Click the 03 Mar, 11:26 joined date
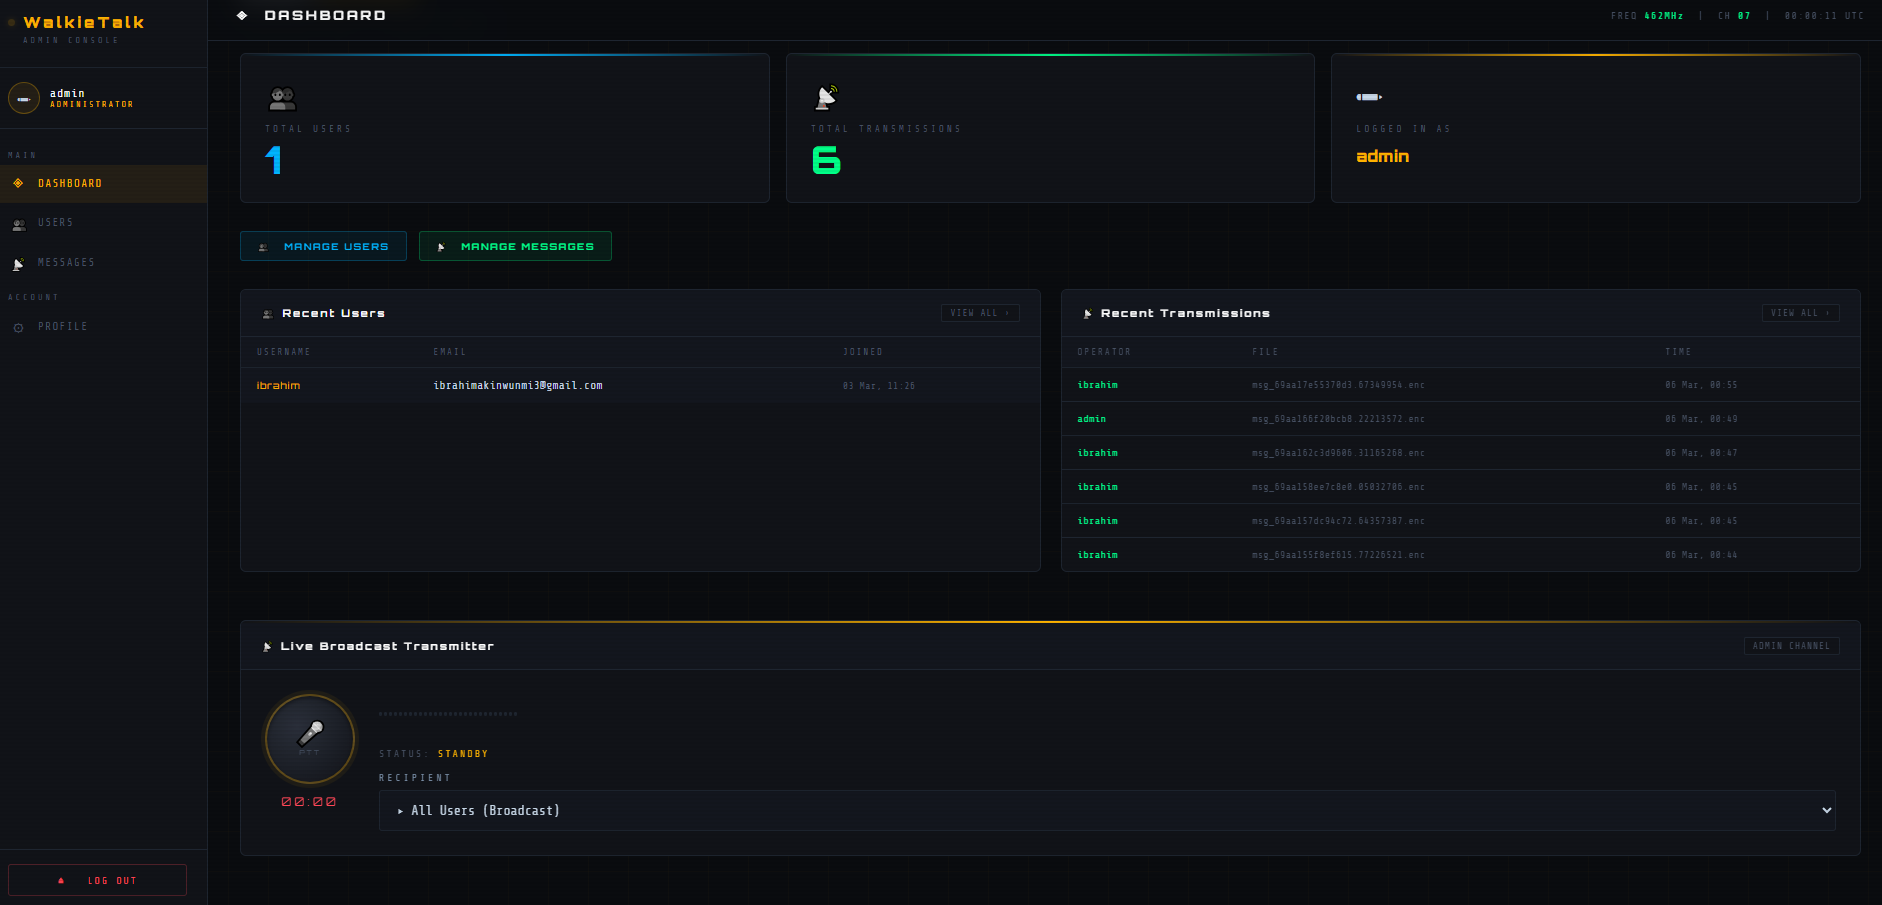 tap(879, 386)
